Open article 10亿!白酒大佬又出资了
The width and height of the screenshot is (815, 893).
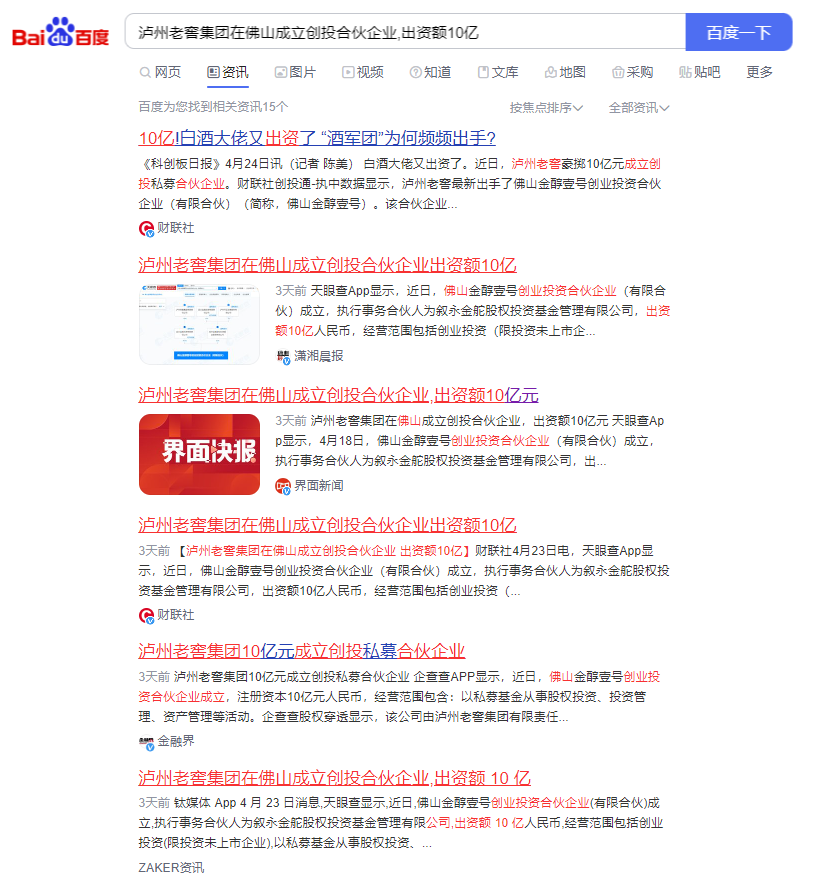[x=317, y=138]
